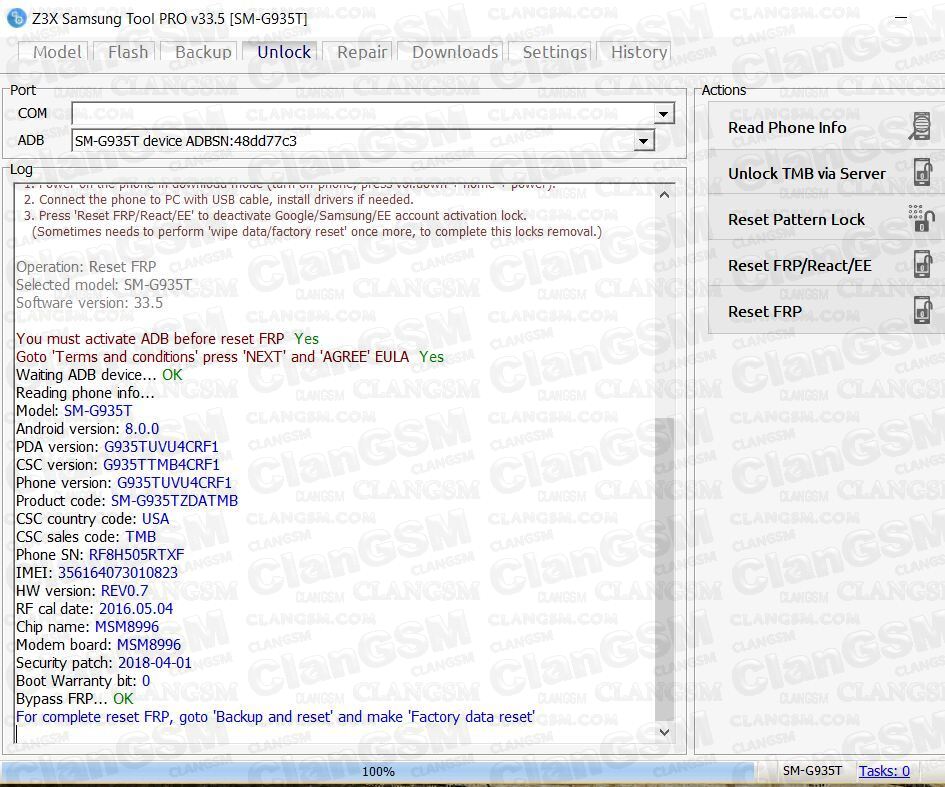The height and width of the screenshot is (787, 945).
Task: Expand the COM port dropdown arrow
Action: 664,113
